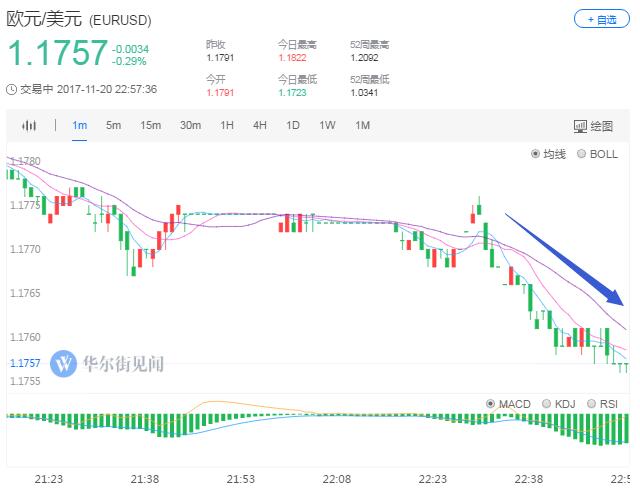Switch to the 5m timeframe
The width and height of the screenshot is (640, 499).
tap(113, 125)
